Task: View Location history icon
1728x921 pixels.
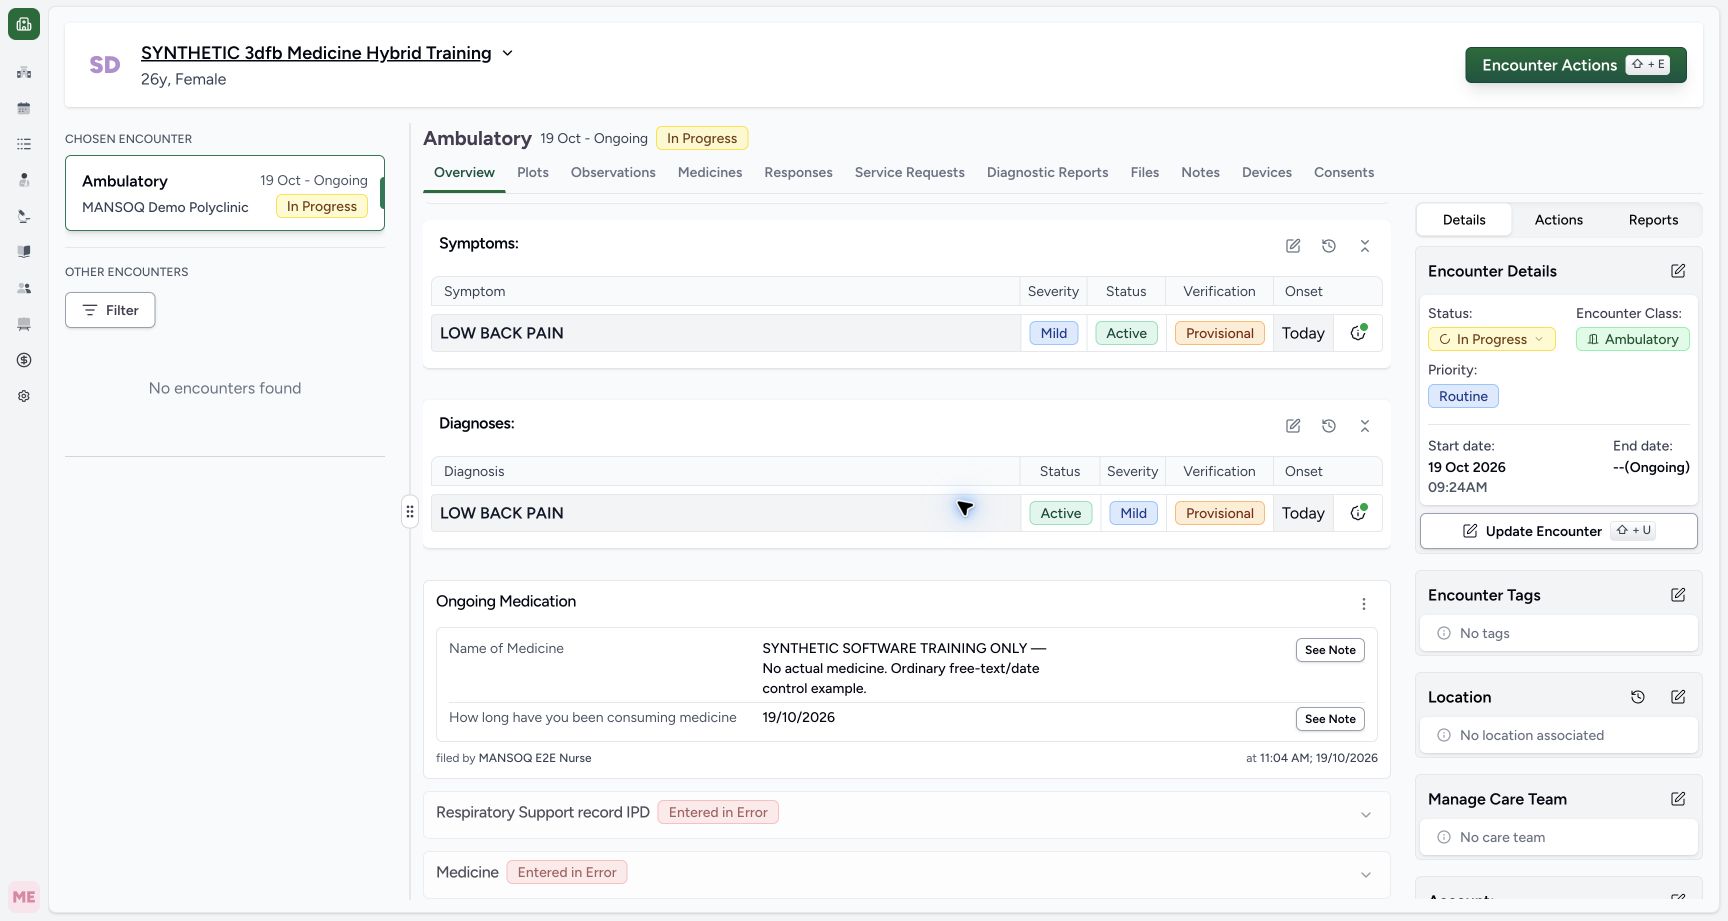Action: tap(1638, 697)
